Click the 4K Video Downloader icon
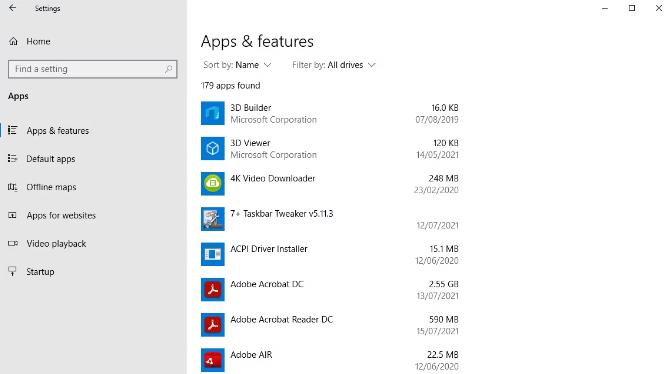 [x=213, y=184]
